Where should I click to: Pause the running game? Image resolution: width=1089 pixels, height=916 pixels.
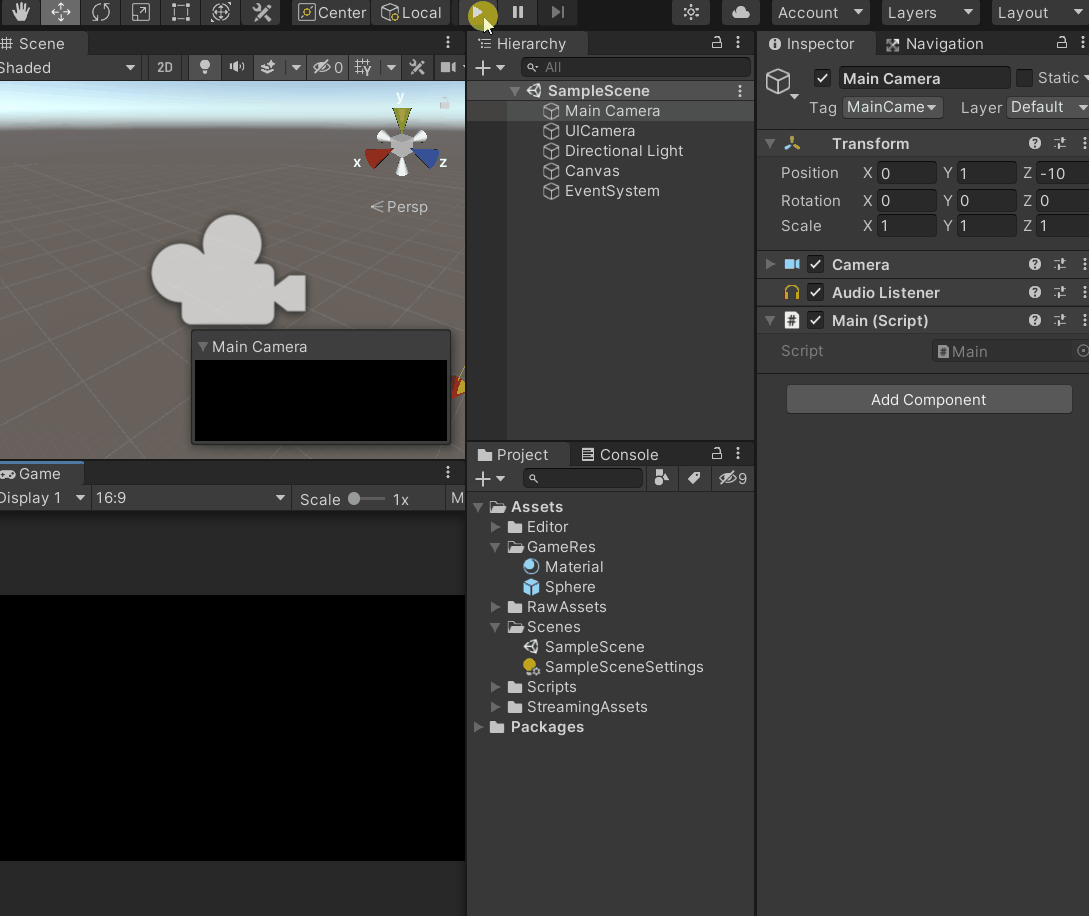(517, 13)
